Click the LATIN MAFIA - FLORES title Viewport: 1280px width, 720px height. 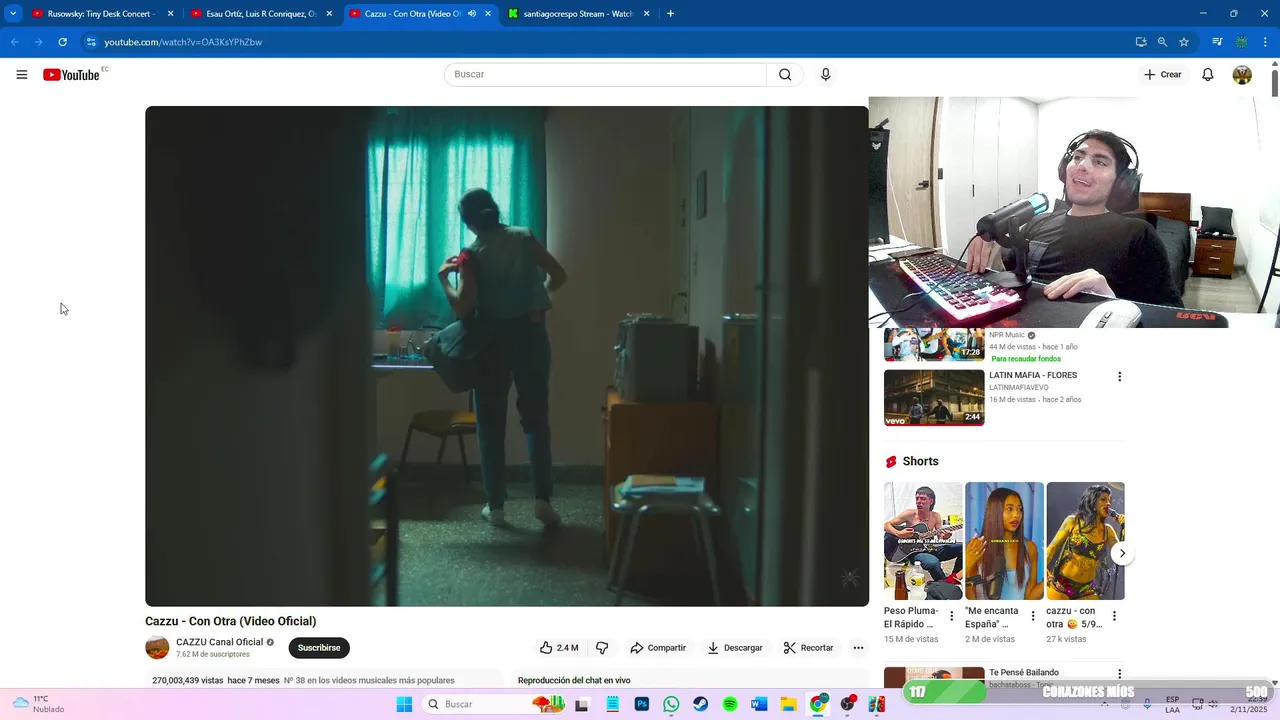pos(1033,375)
